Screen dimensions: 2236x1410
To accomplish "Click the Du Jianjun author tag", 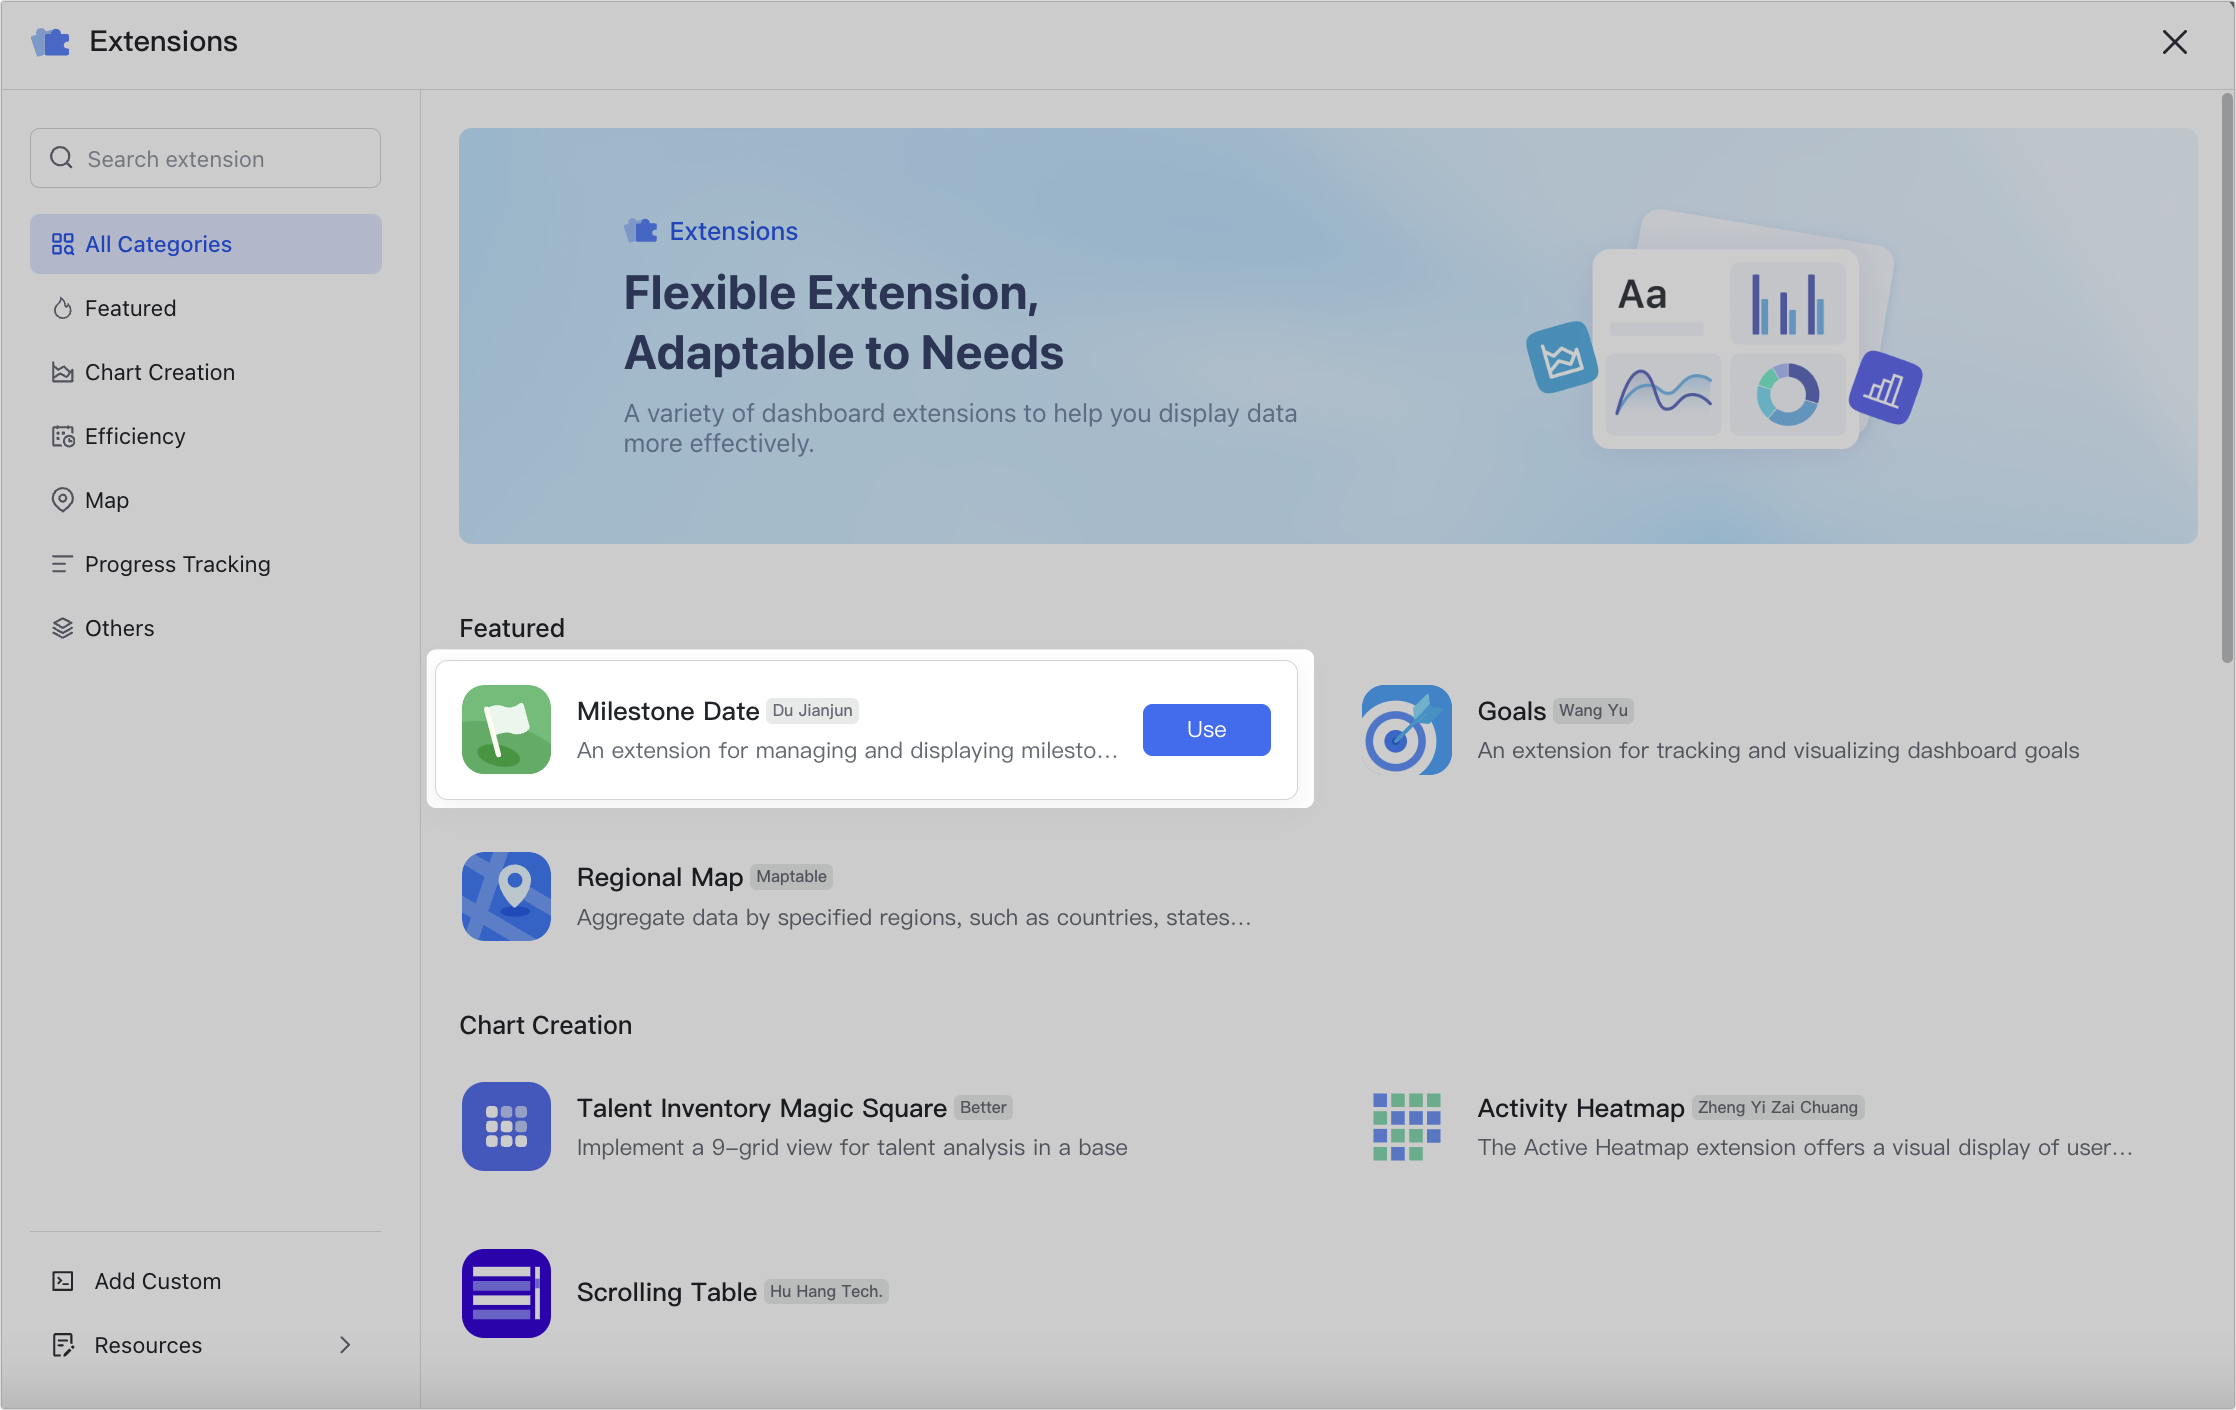I will point(812,710).
